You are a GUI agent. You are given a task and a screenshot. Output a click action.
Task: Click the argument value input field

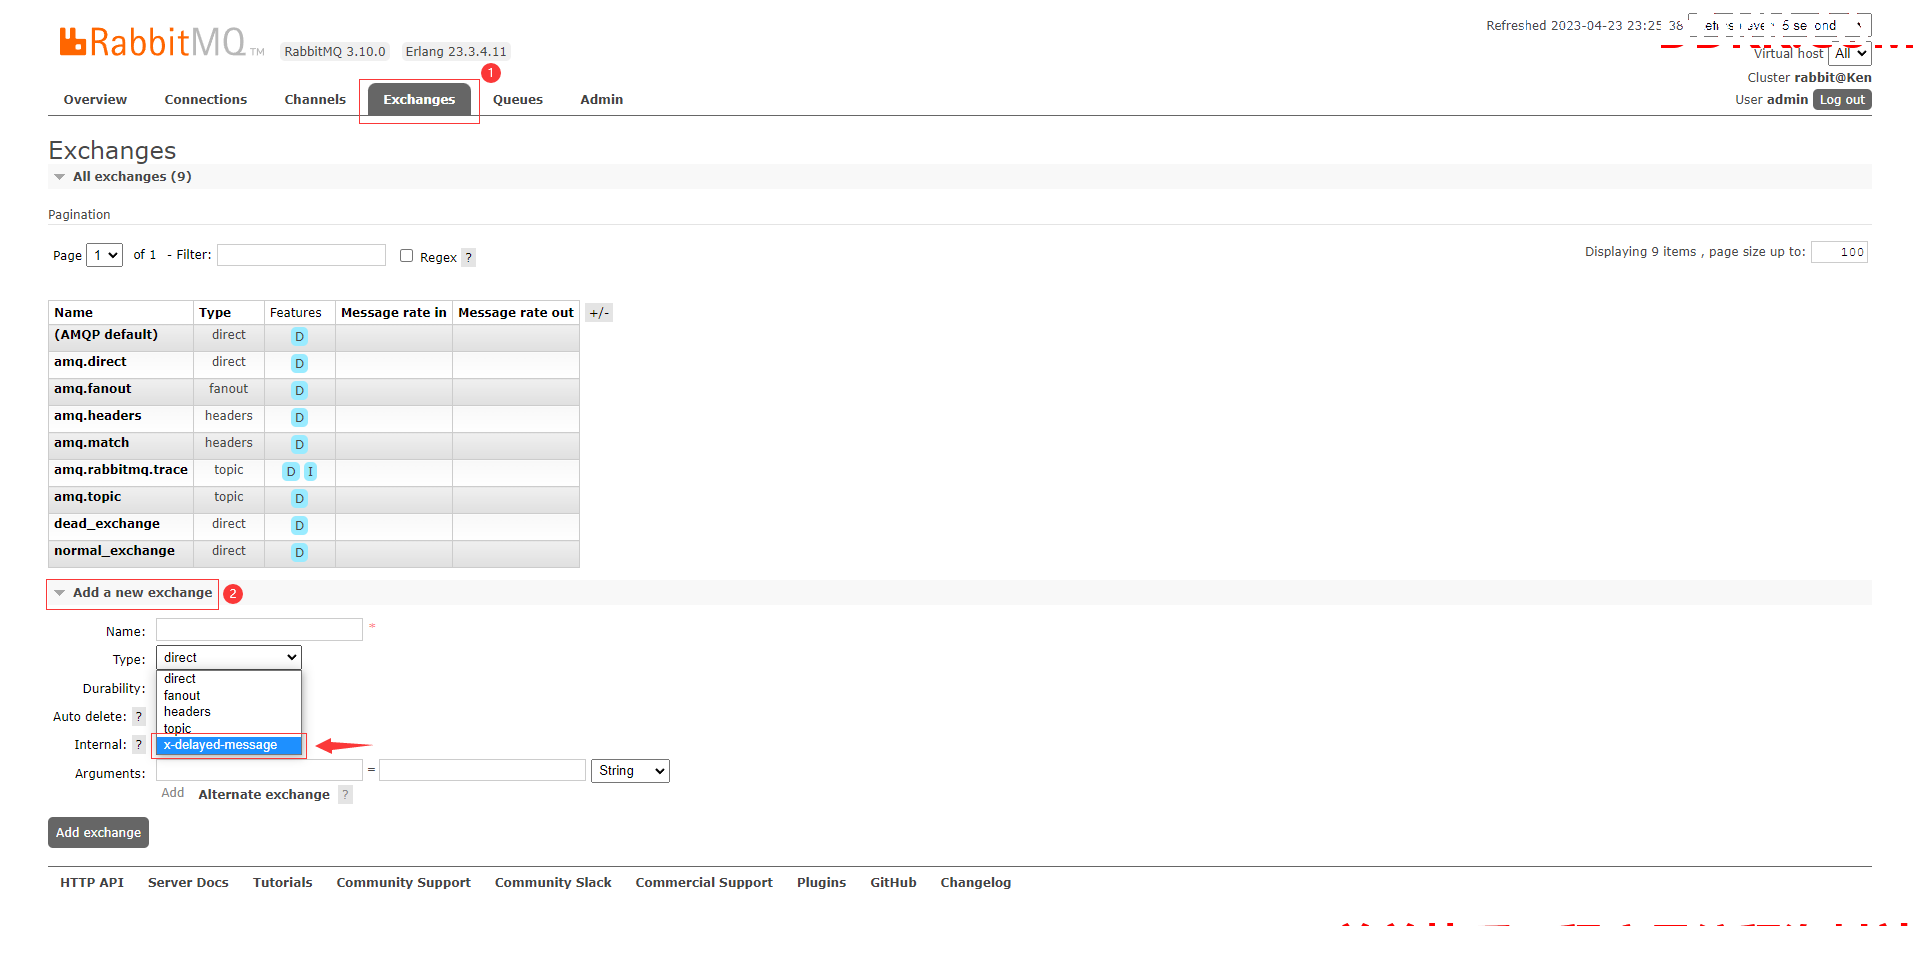point(482,770)
